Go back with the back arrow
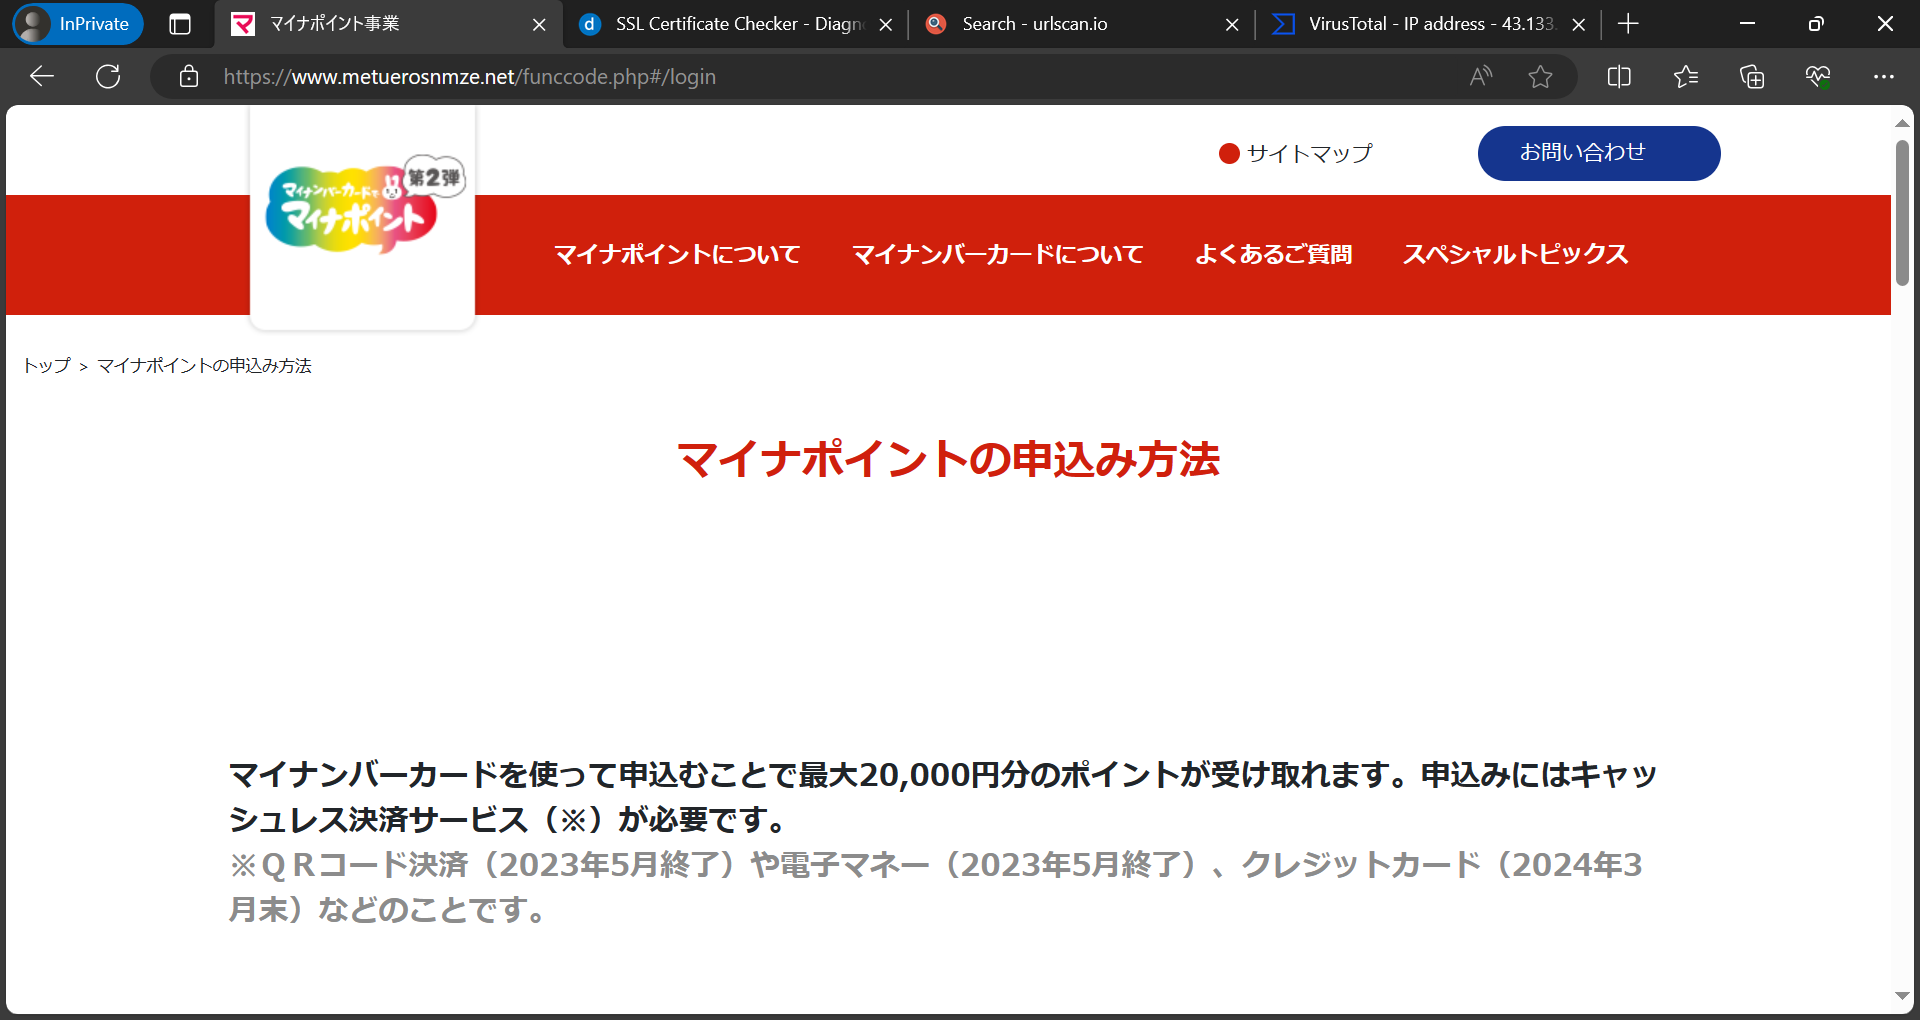The height and width of the screenshot is (1020, 1920). pyautogui.click(x=42, y=76)
